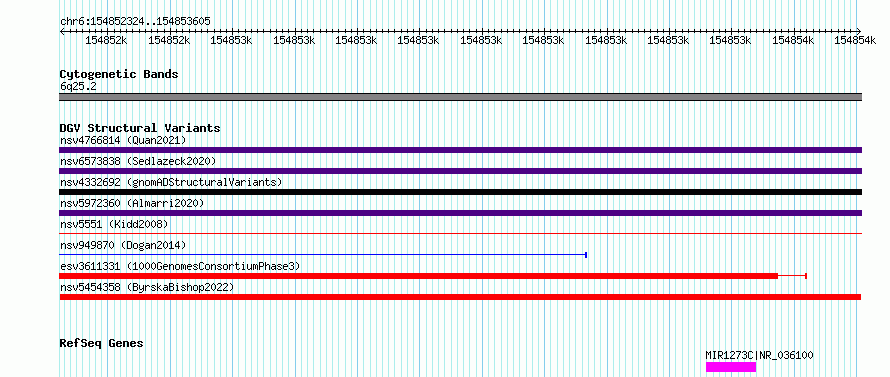Open nsv6573838 (Sedlazeck2020) variant label

[138, 161]
